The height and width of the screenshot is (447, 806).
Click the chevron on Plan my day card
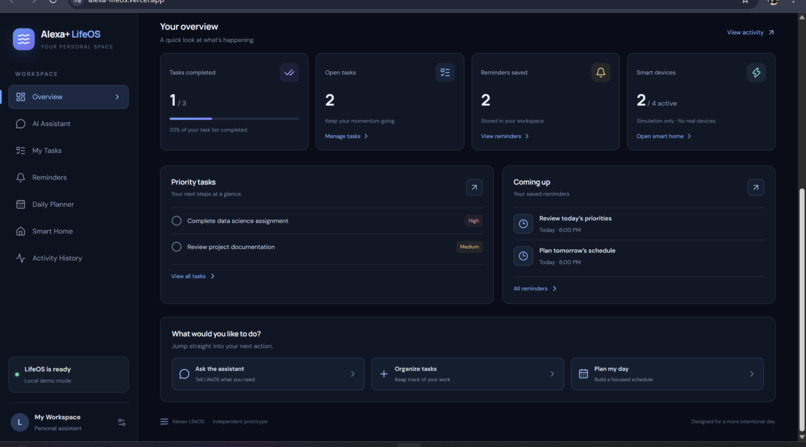752,374
